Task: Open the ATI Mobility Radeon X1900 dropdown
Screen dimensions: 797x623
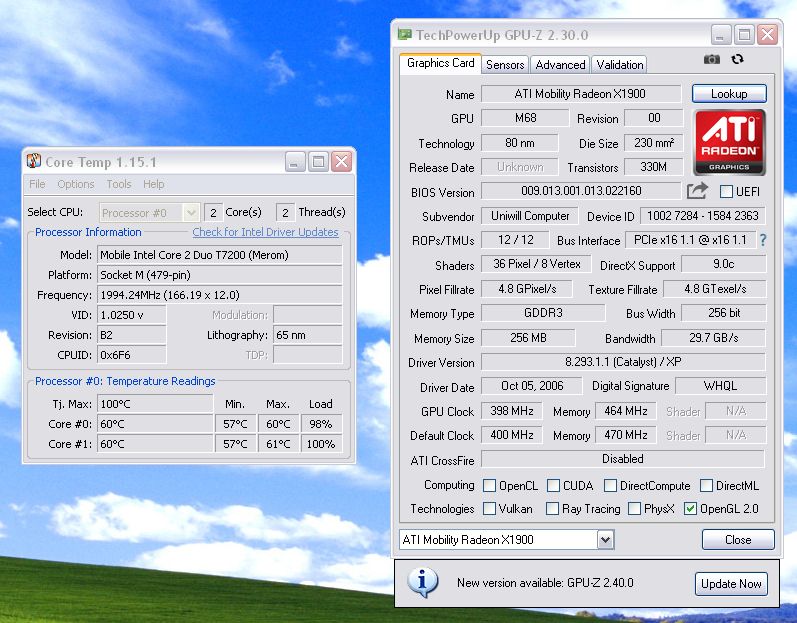Action: click(x=605, y=540)
